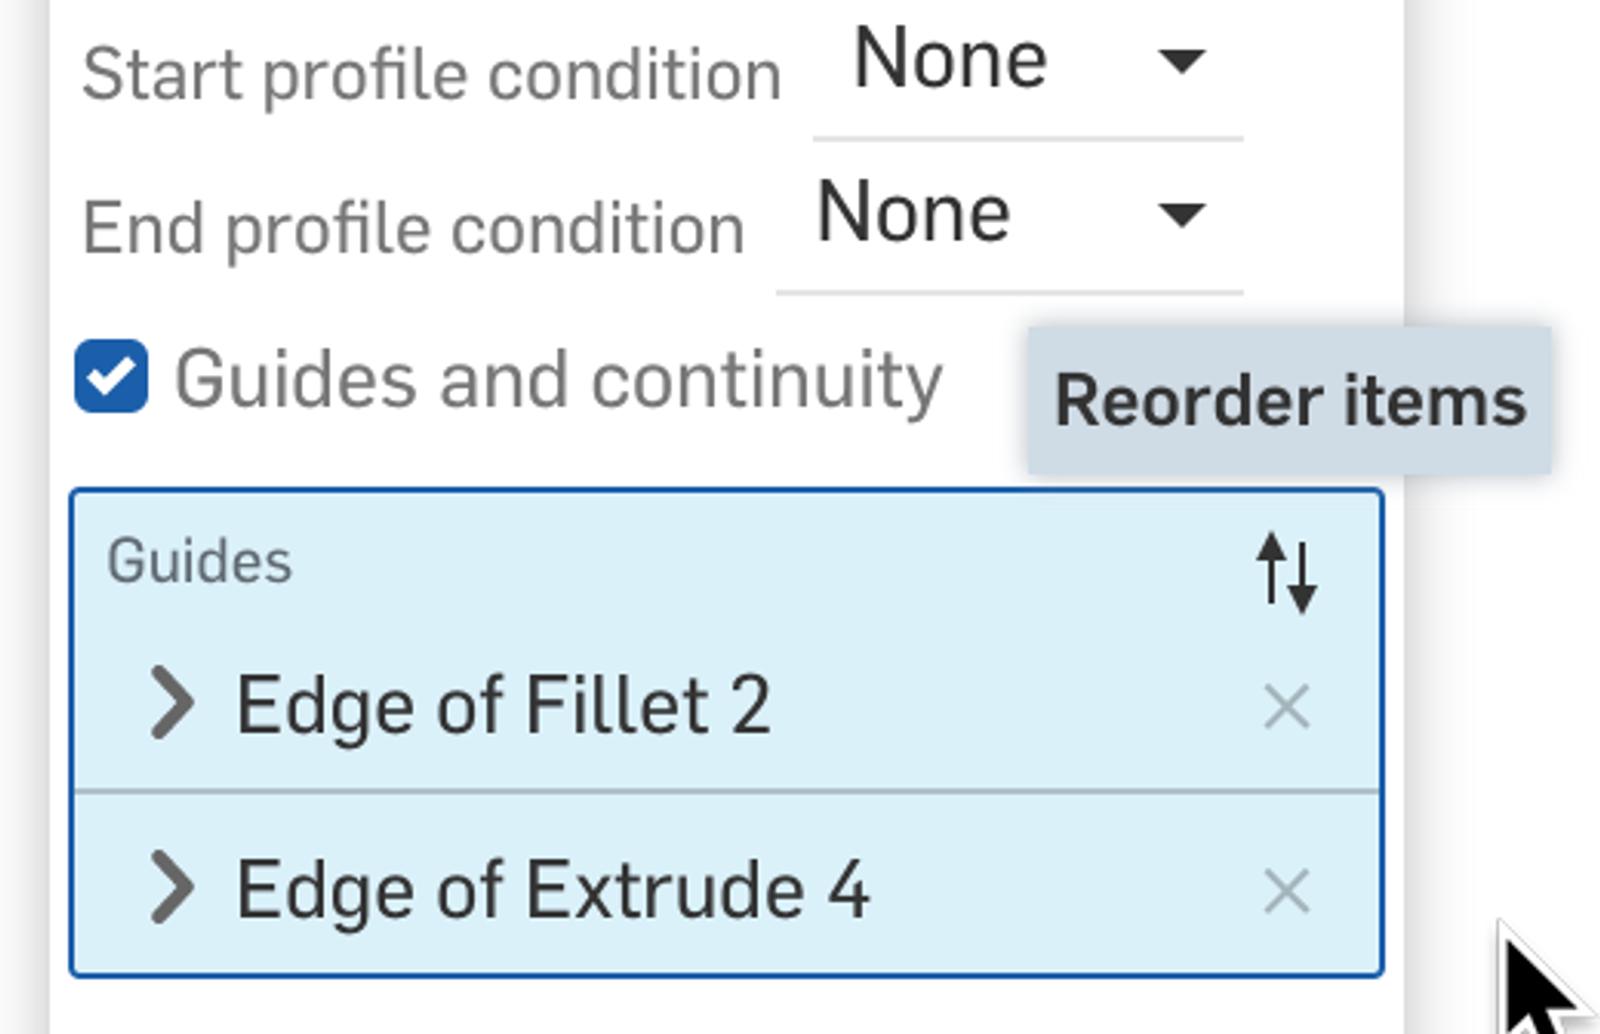The height and width of the screenshot is (1034, 1600).
Task: Remove the Edge of Fillet 2 guide
Action: tap(1286, 707)
